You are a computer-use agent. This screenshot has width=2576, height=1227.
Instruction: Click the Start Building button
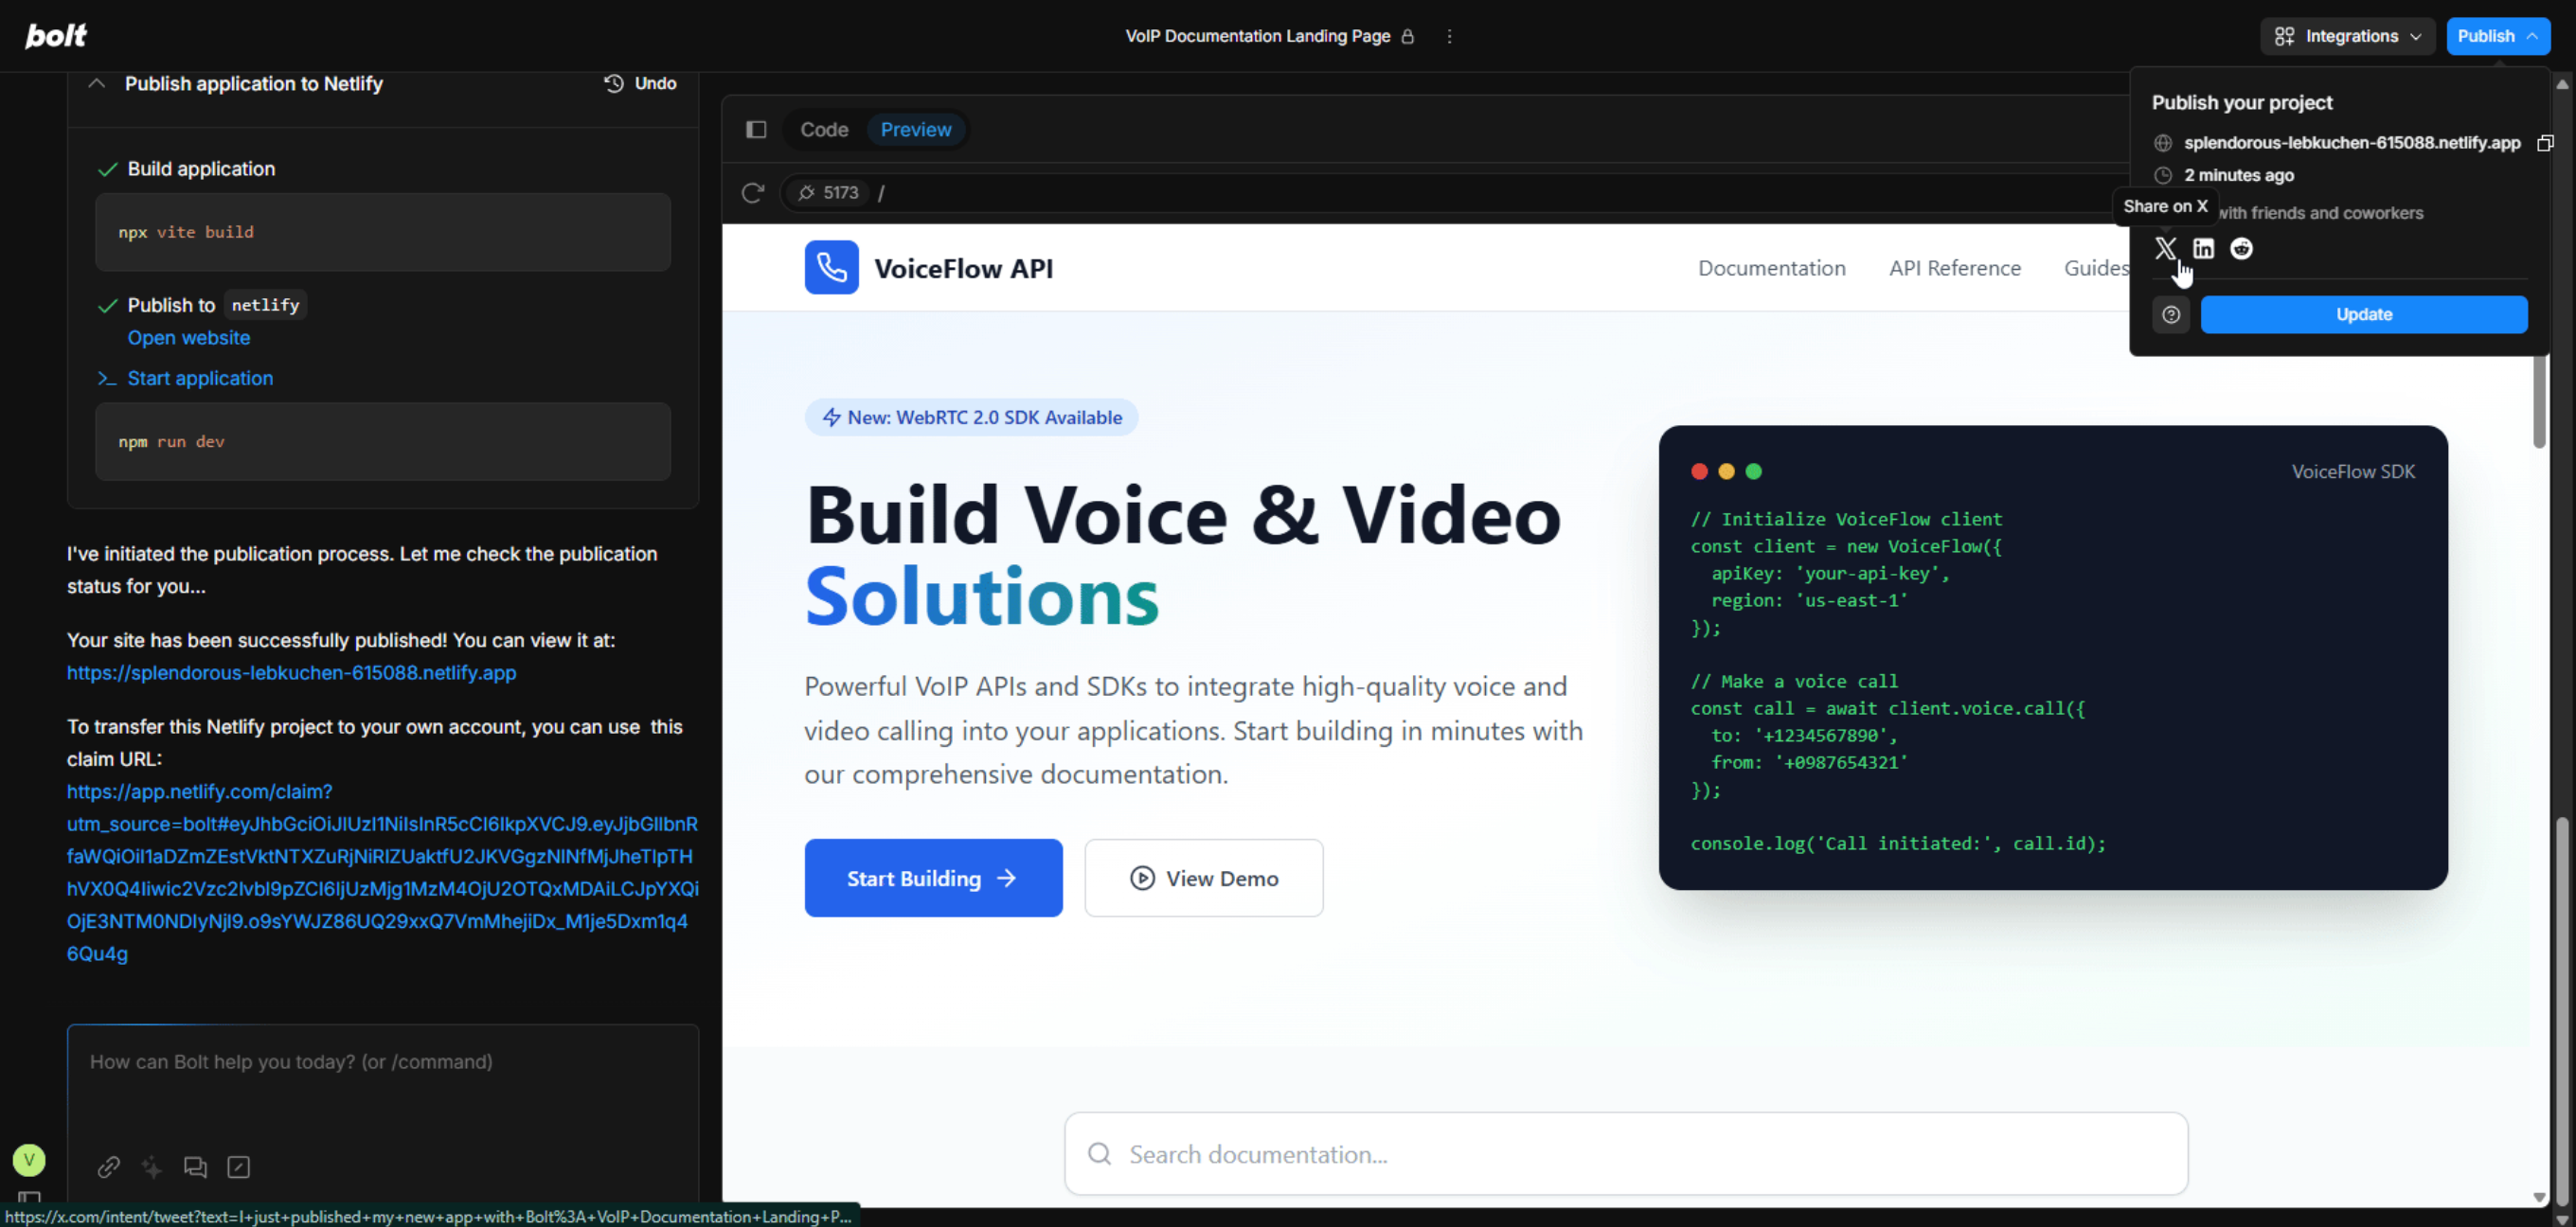pos(933,878)
